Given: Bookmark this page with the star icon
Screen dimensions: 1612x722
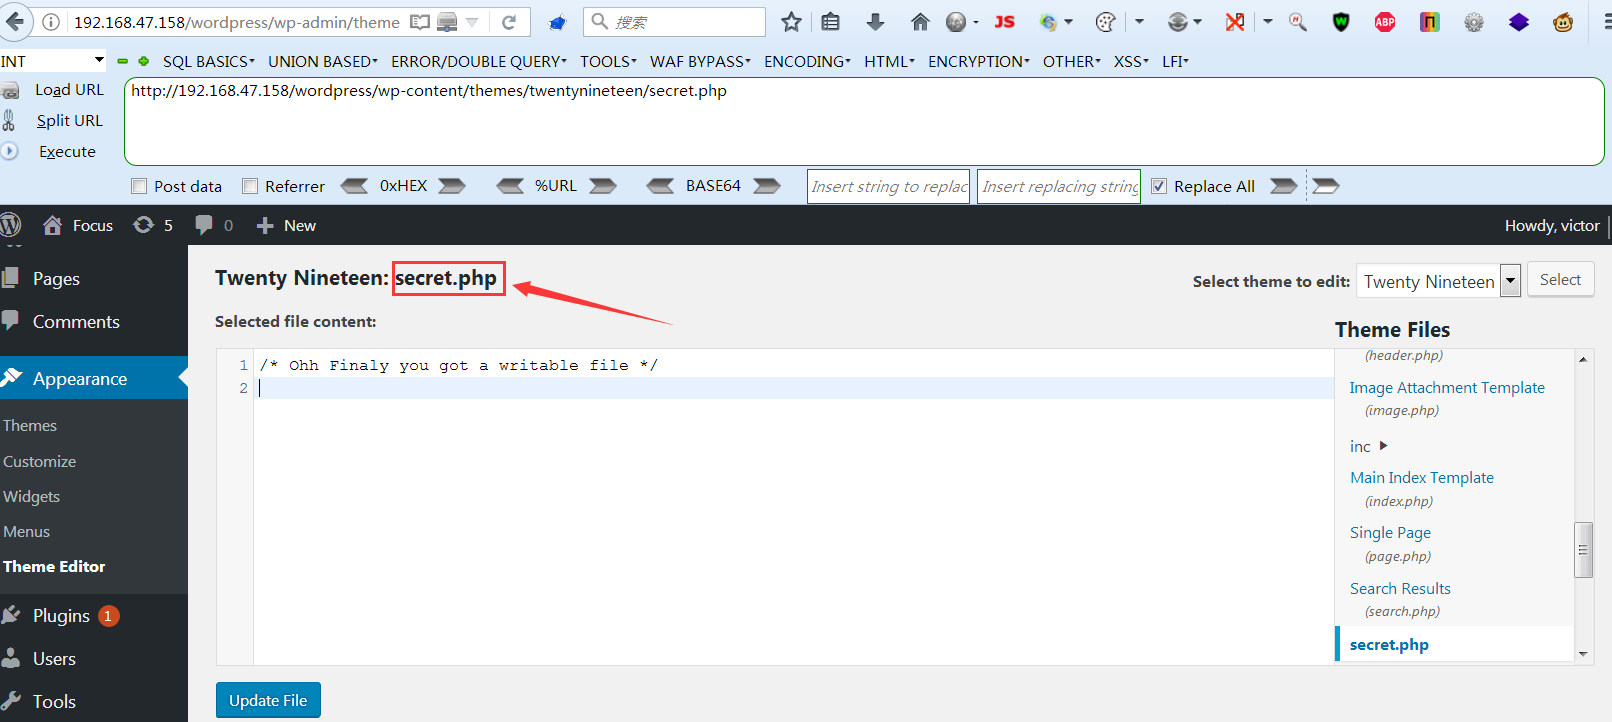Looking at the screenshot, I should tap(791, 22).
